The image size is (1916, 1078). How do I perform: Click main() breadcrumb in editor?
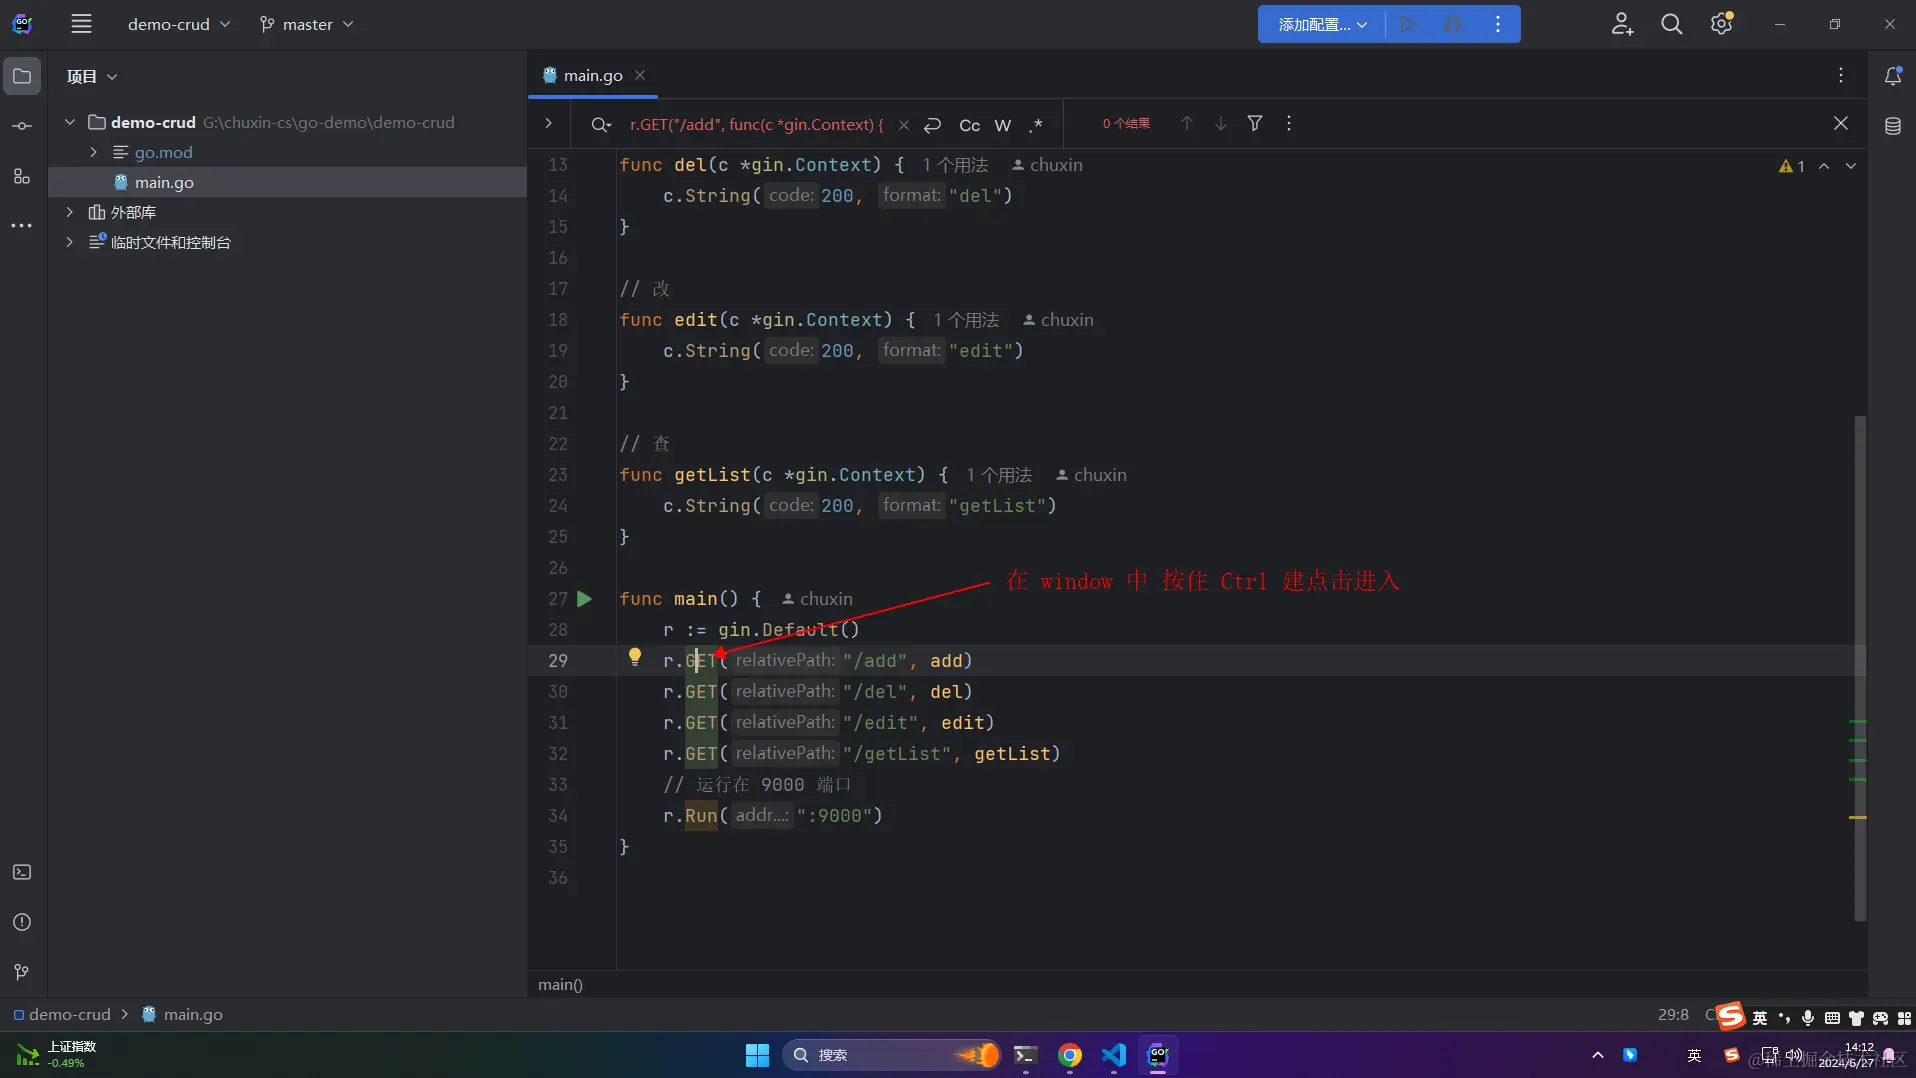560,984
